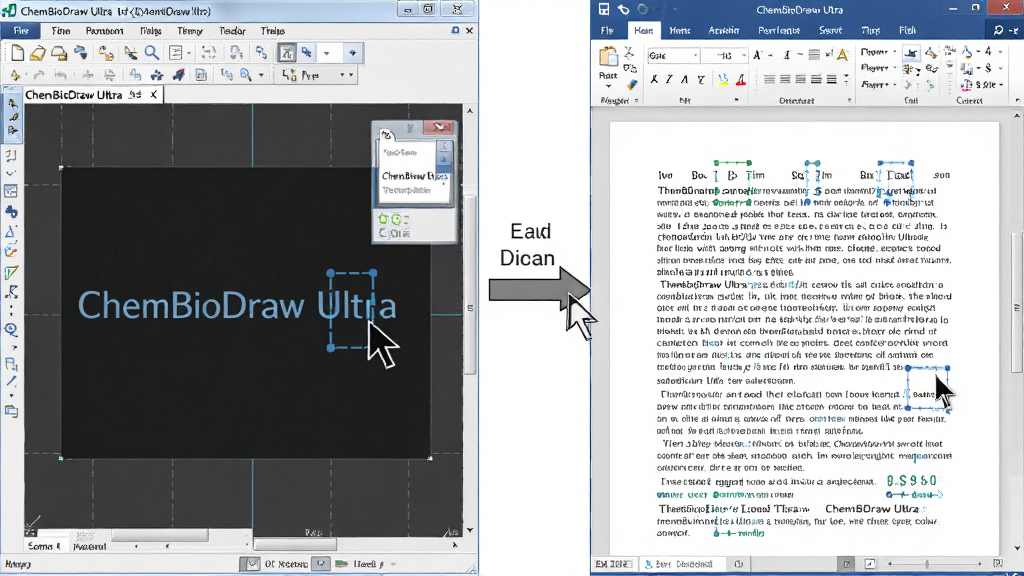Click the rocket icon in ChemBioDraw second toolbar row

click(178, 75)
